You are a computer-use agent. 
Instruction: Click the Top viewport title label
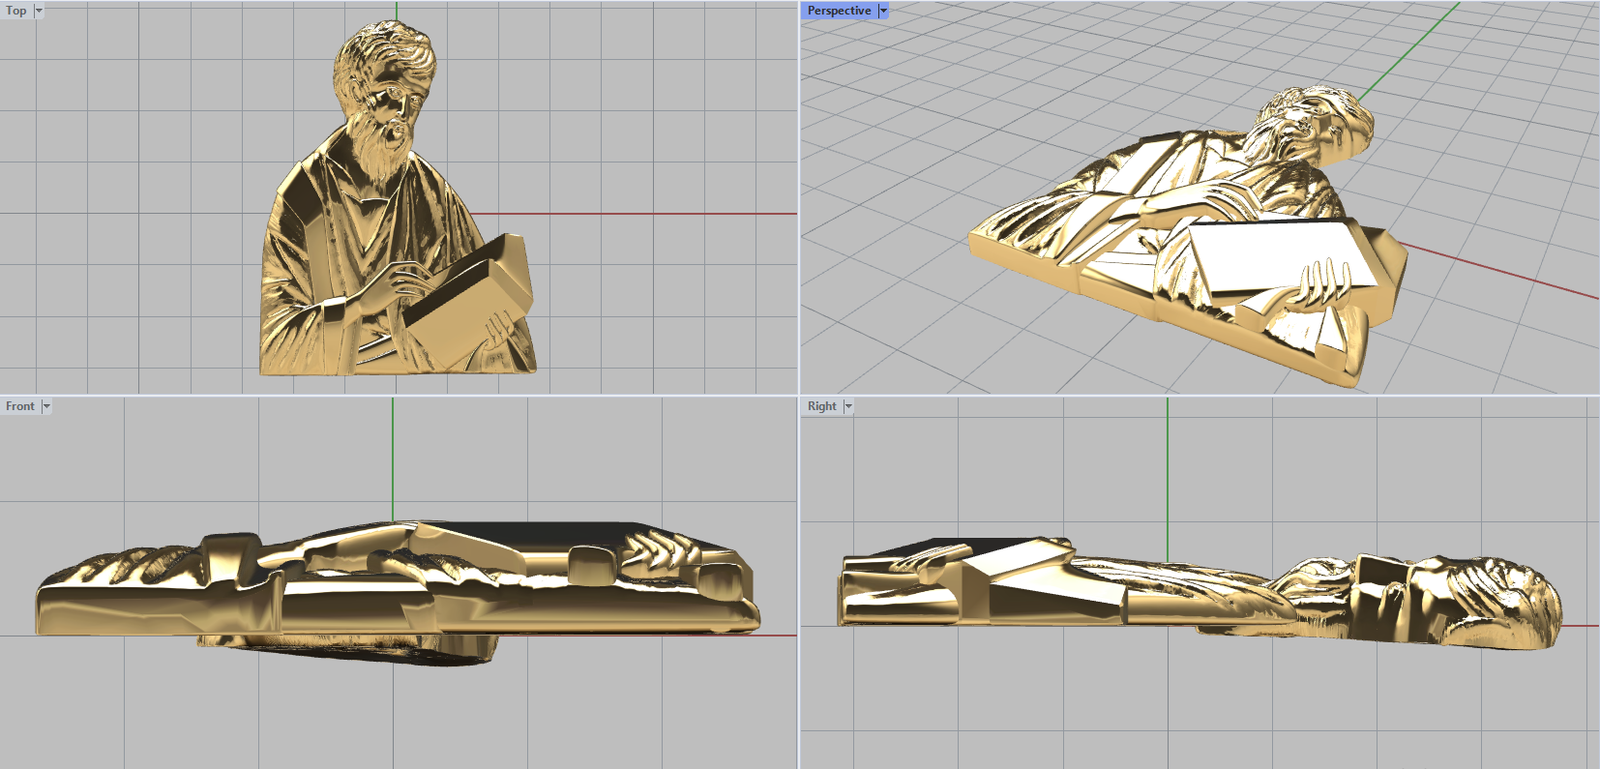(16, 11)
